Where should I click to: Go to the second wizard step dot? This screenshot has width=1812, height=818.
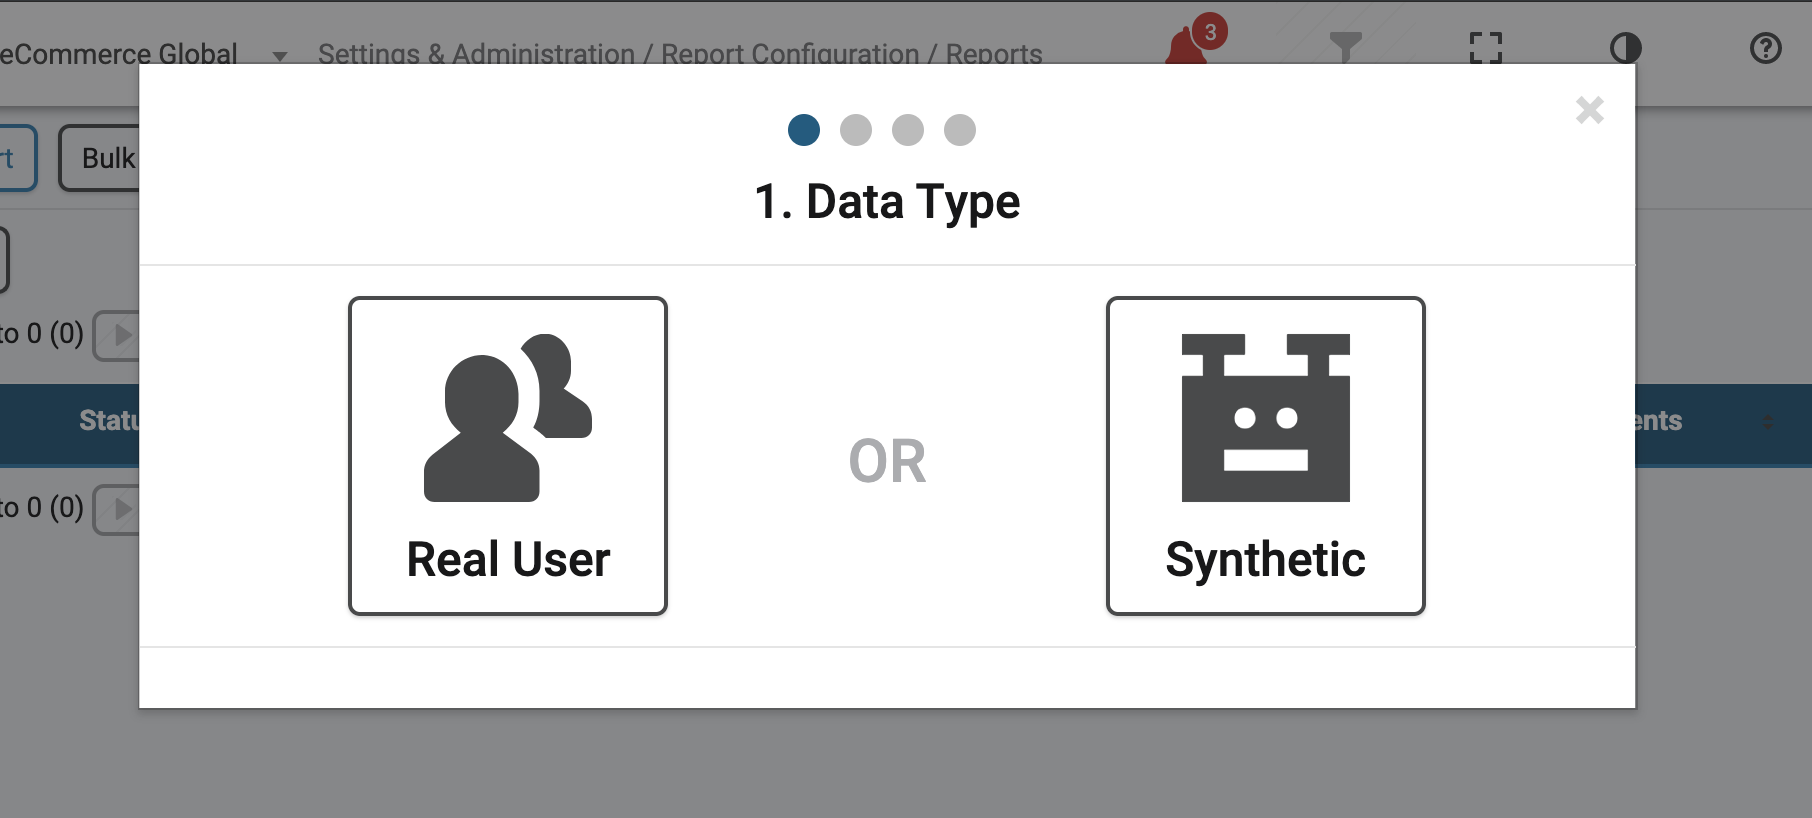[856, 130]
